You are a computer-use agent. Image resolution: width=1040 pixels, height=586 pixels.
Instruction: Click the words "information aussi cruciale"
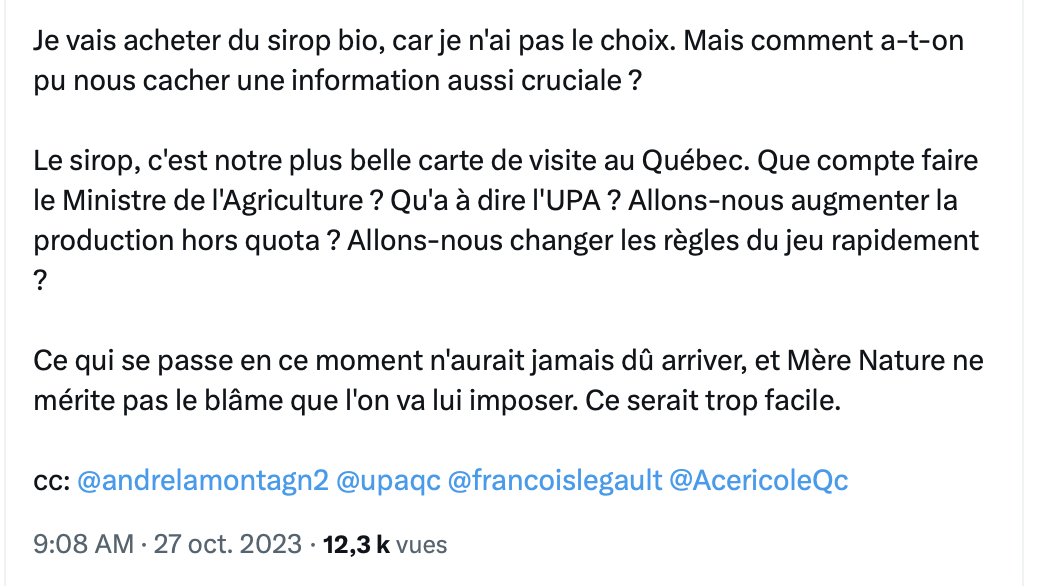[456, 81]
